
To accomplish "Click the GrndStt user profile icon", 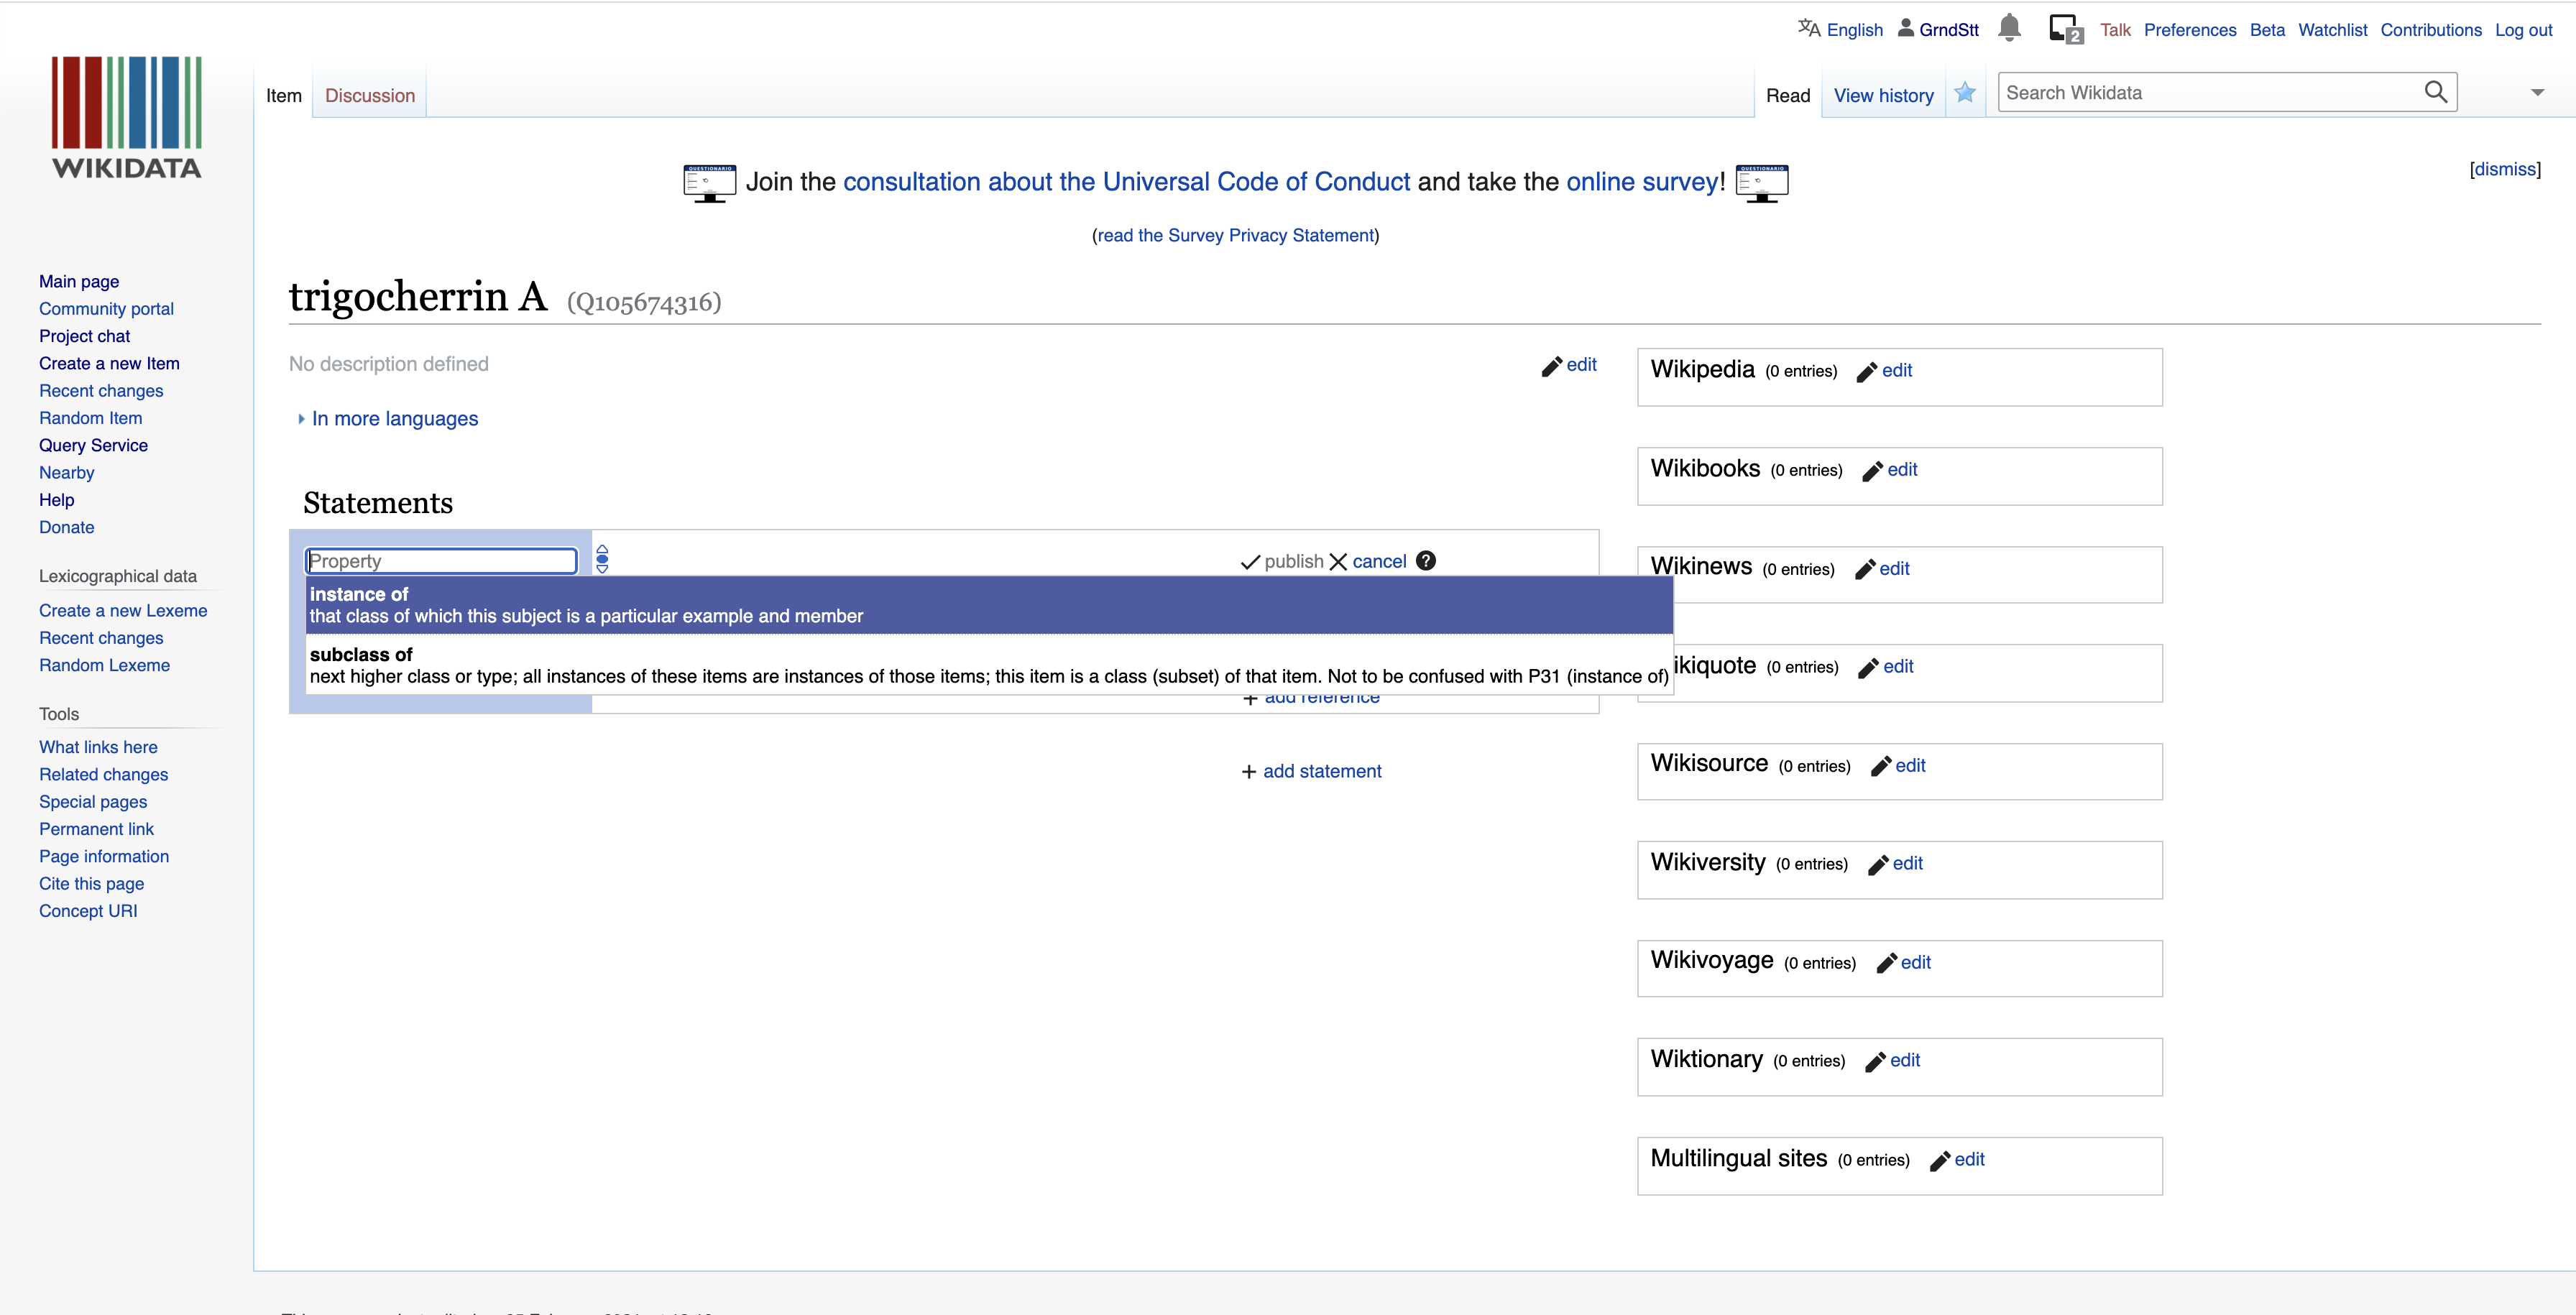I will click(x=1906, y=28).
